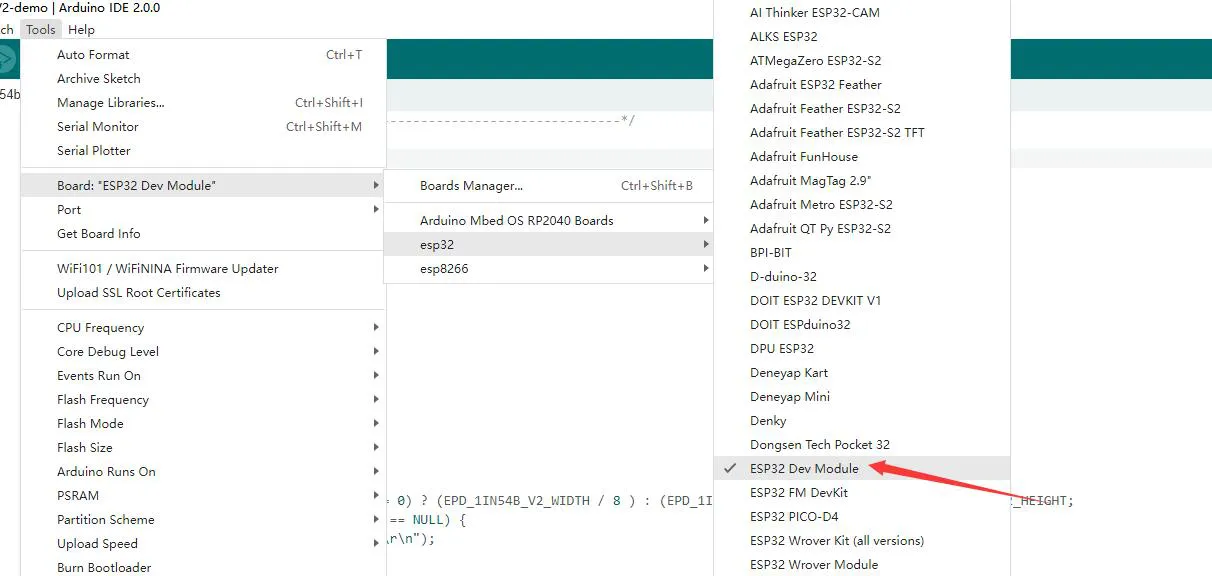Select D-duino-32 board
This screenshot has width=1212, height=576.
pos(862,277)
